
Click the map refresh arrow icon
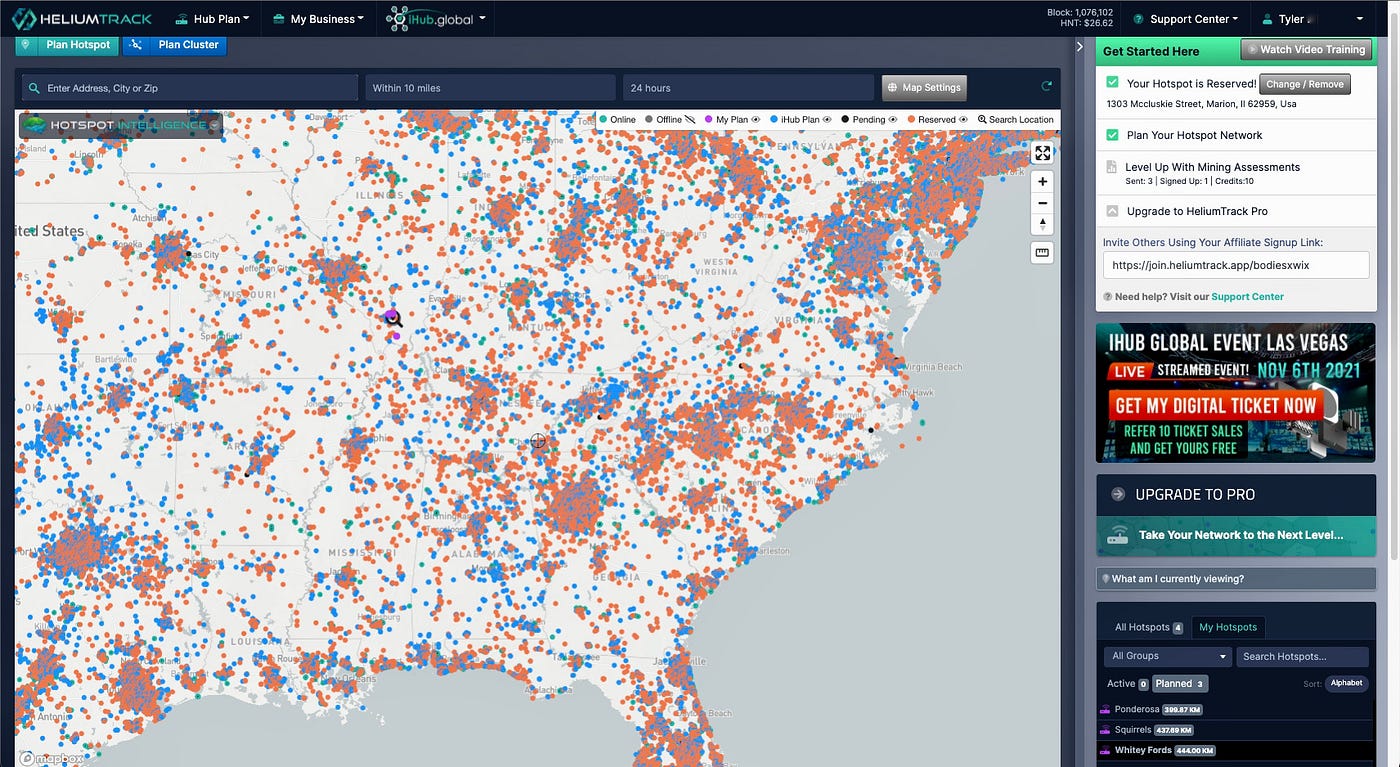[1046, 87]
